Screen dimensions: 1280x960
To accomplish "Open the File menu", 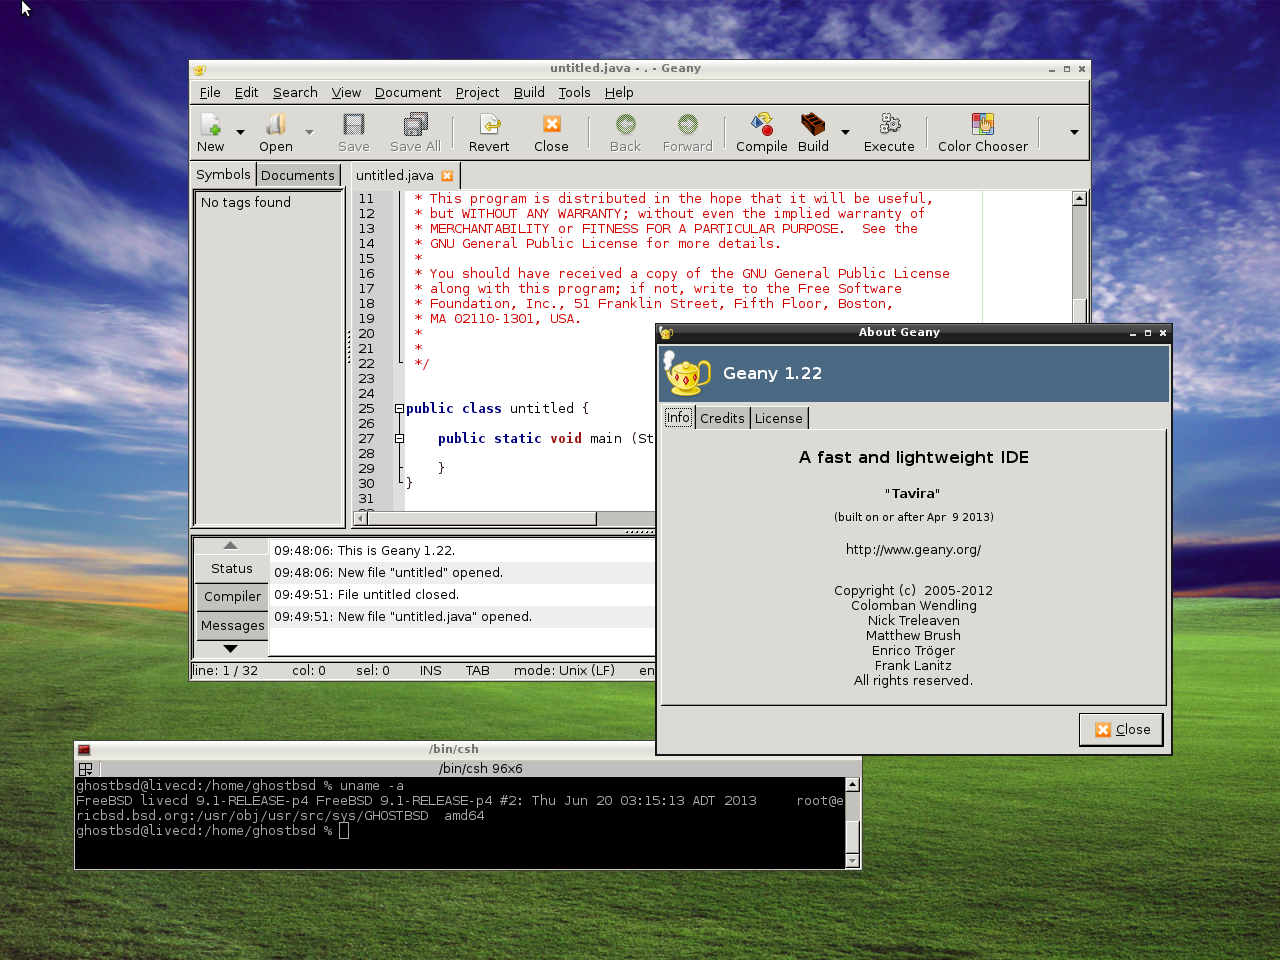I will (210, 92).
